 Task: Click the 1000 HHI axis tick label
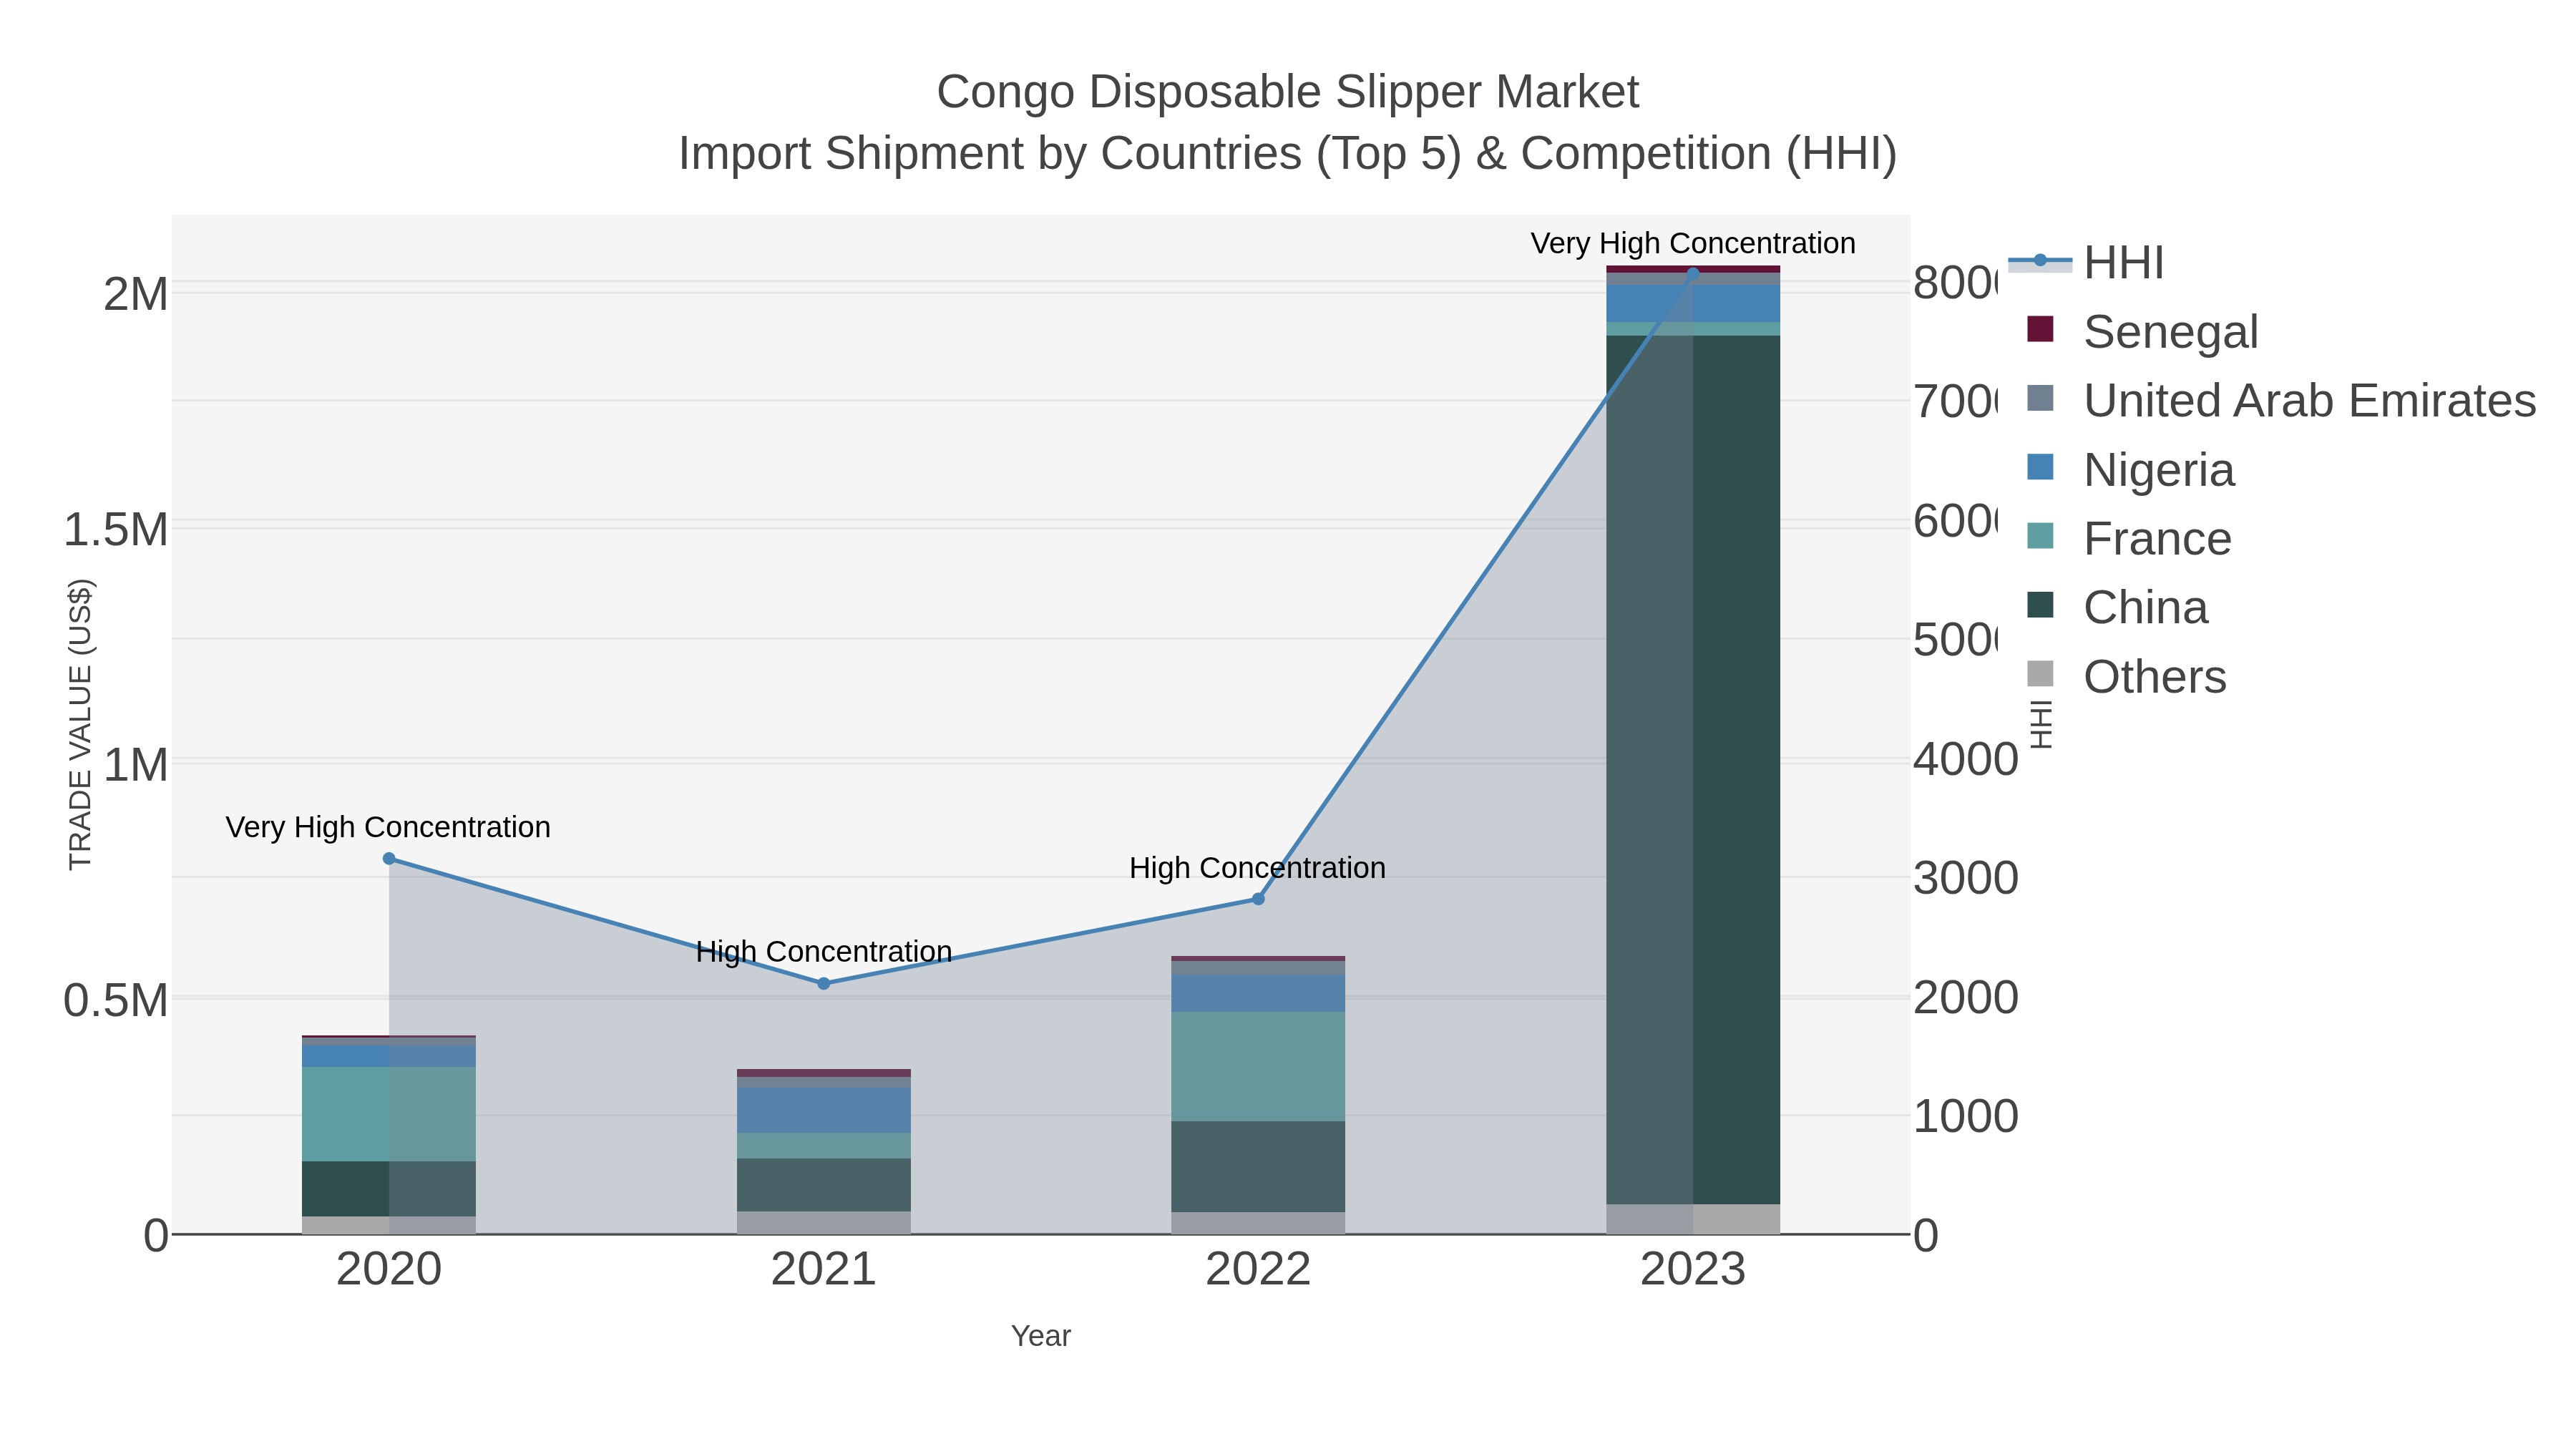[1966, 1116]
